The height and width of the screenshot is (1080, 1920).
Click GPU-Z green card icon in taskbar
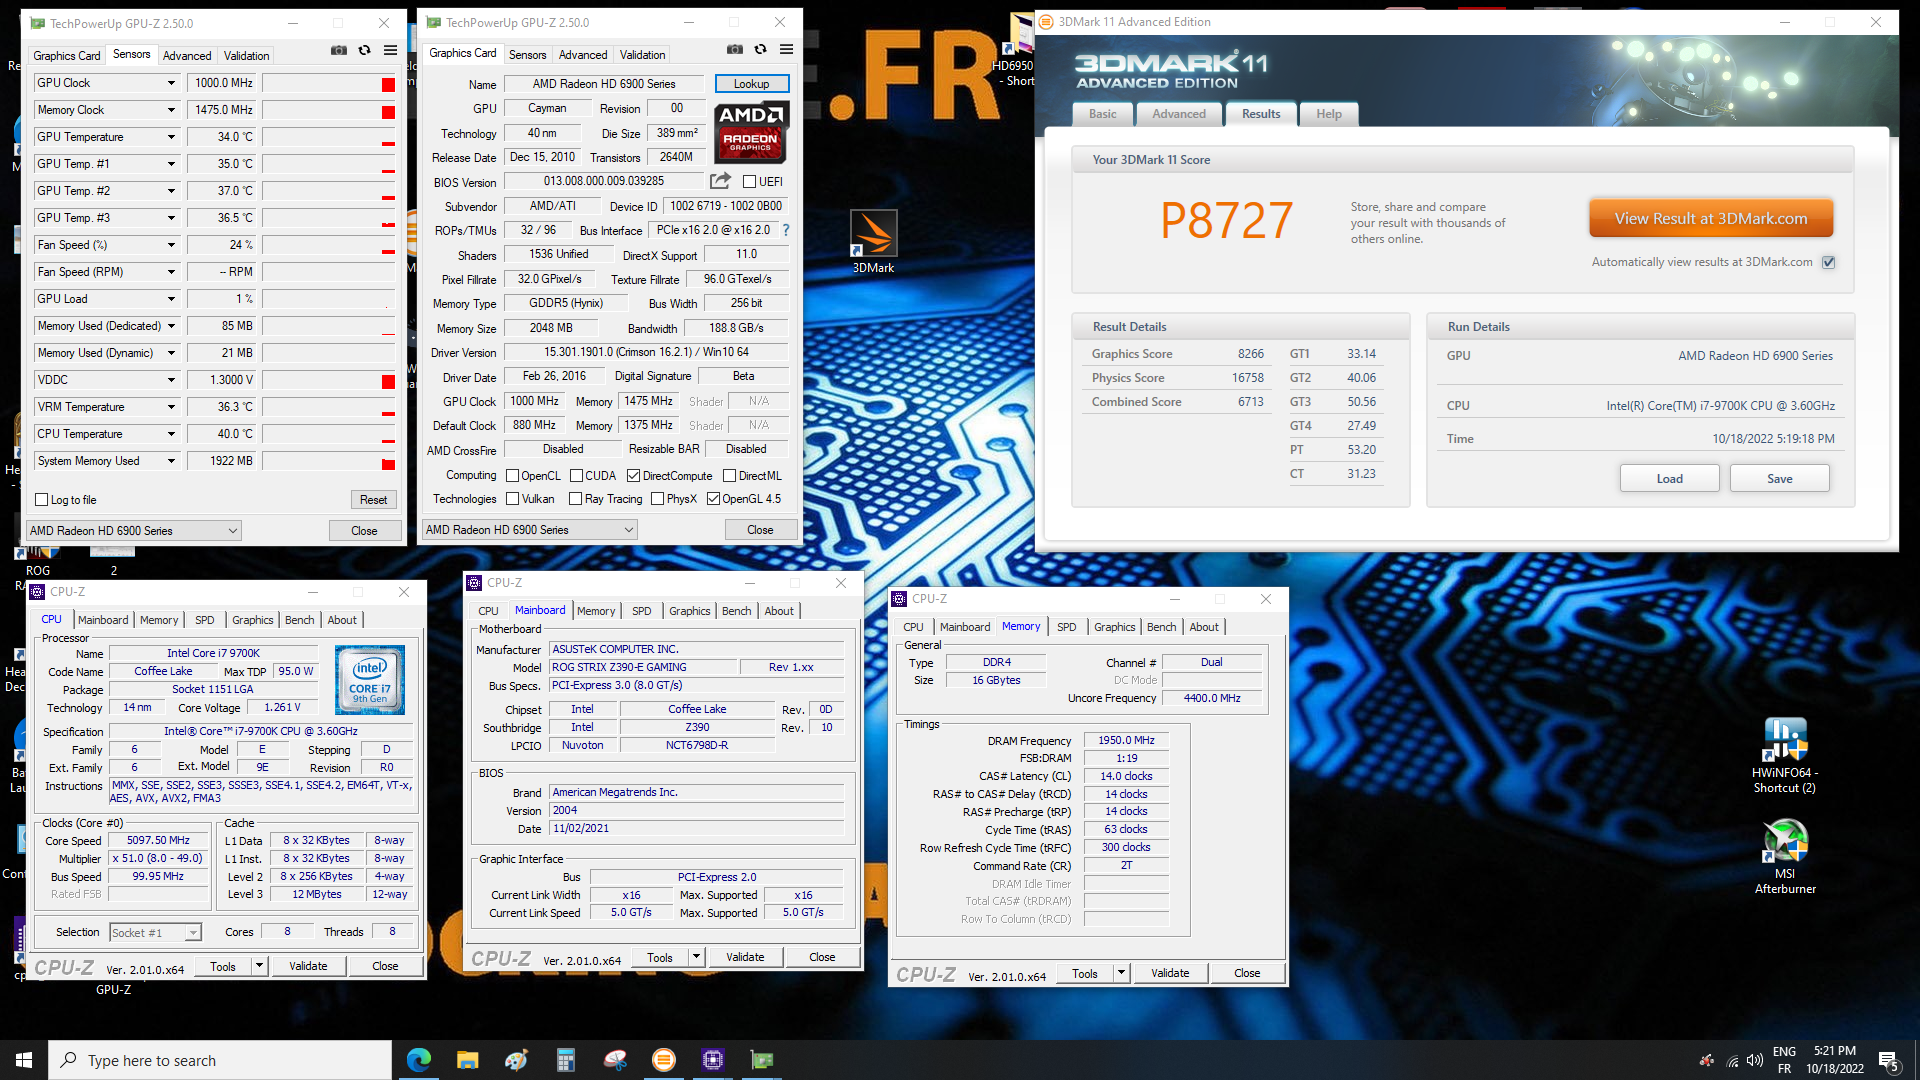point(762,1060)
